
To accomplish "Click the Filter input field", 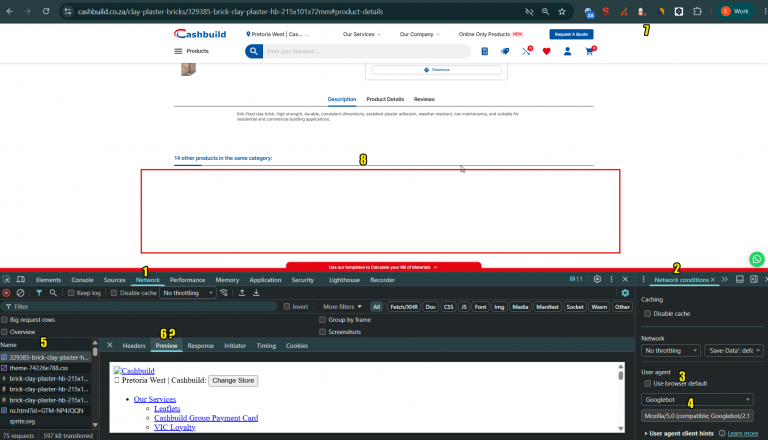I will [140, 307].
